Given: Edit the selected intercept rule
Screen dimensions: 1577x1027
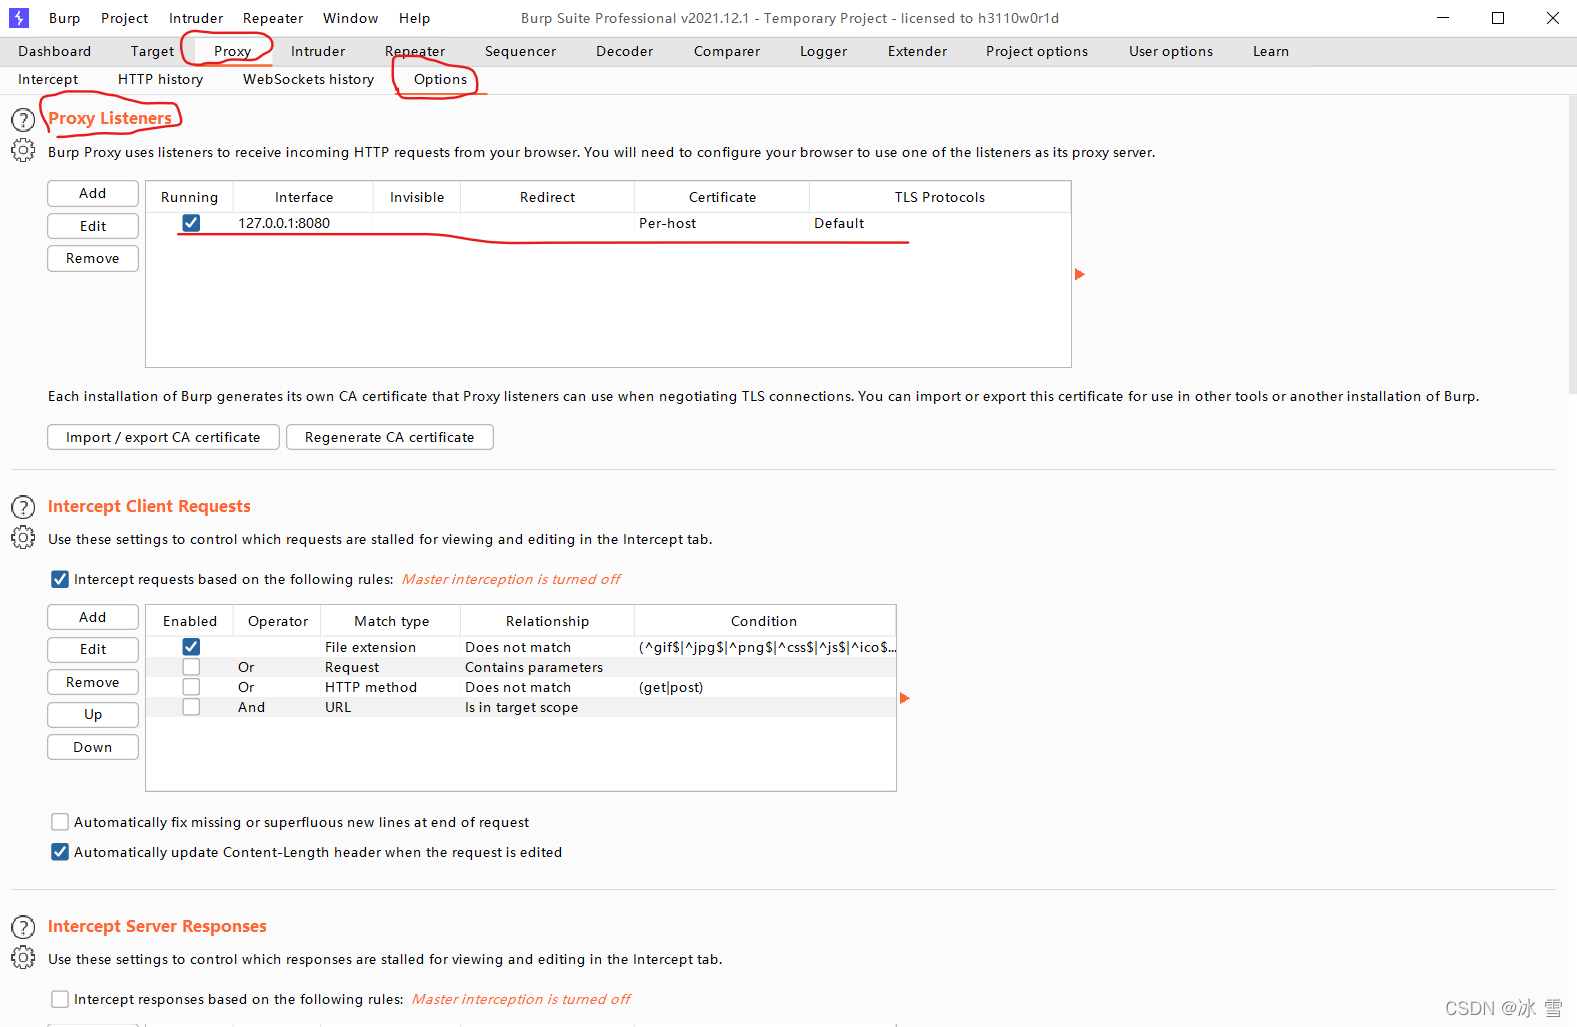Looking at the screenshot, I should coord(93,649).
